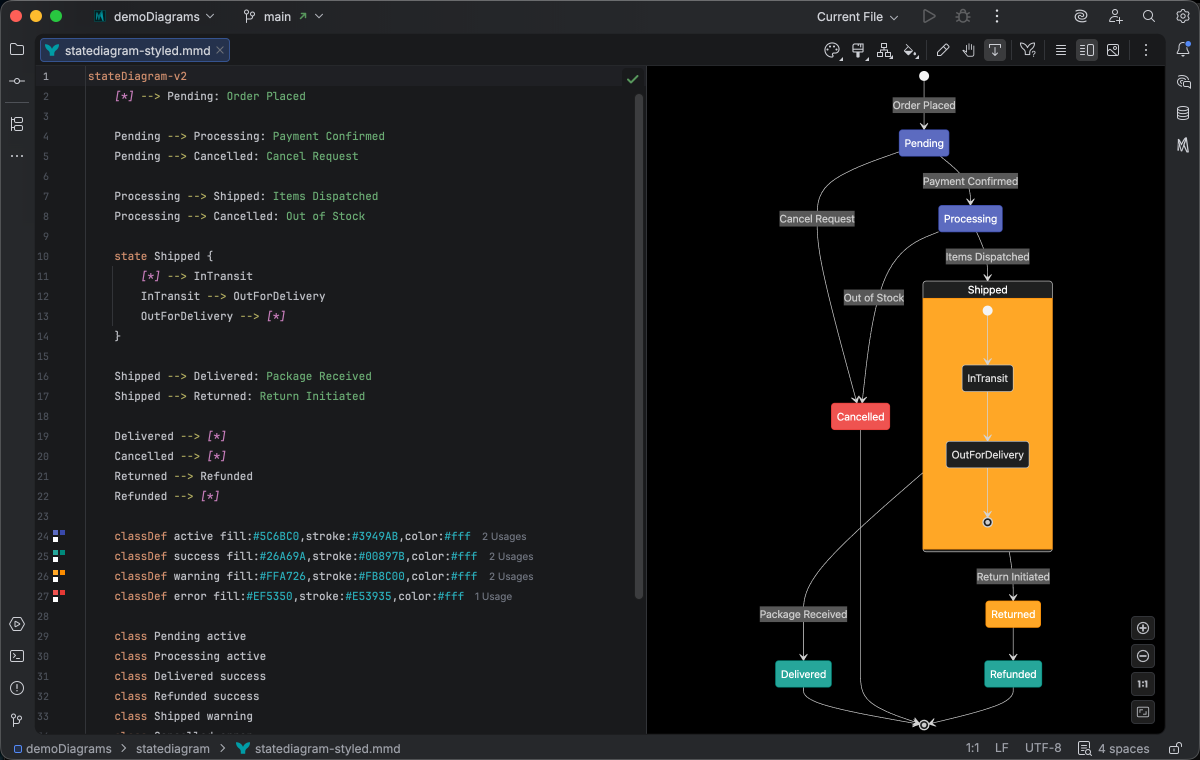Click the Code With Me add user icon
Image resolution: width=1200 pixels, height=760 pixels.
point(1115,16)
